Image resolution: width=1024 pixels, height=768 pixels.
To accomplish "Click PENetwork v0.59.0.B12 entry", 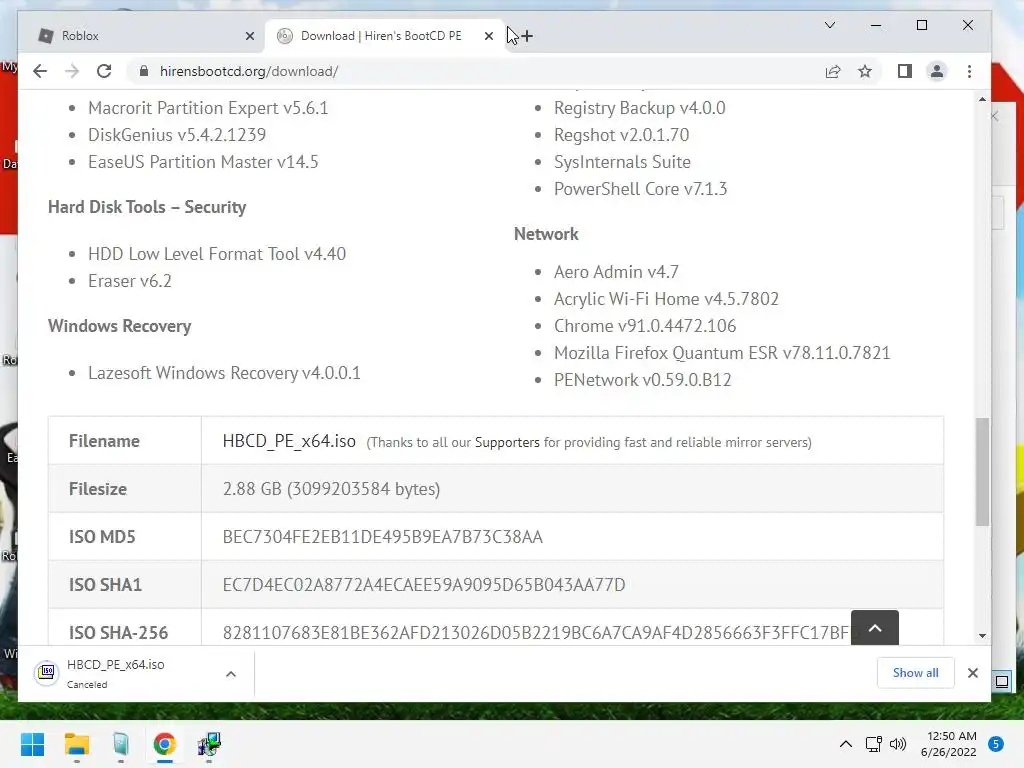I will pyautogui.click(x=642, y=379).
